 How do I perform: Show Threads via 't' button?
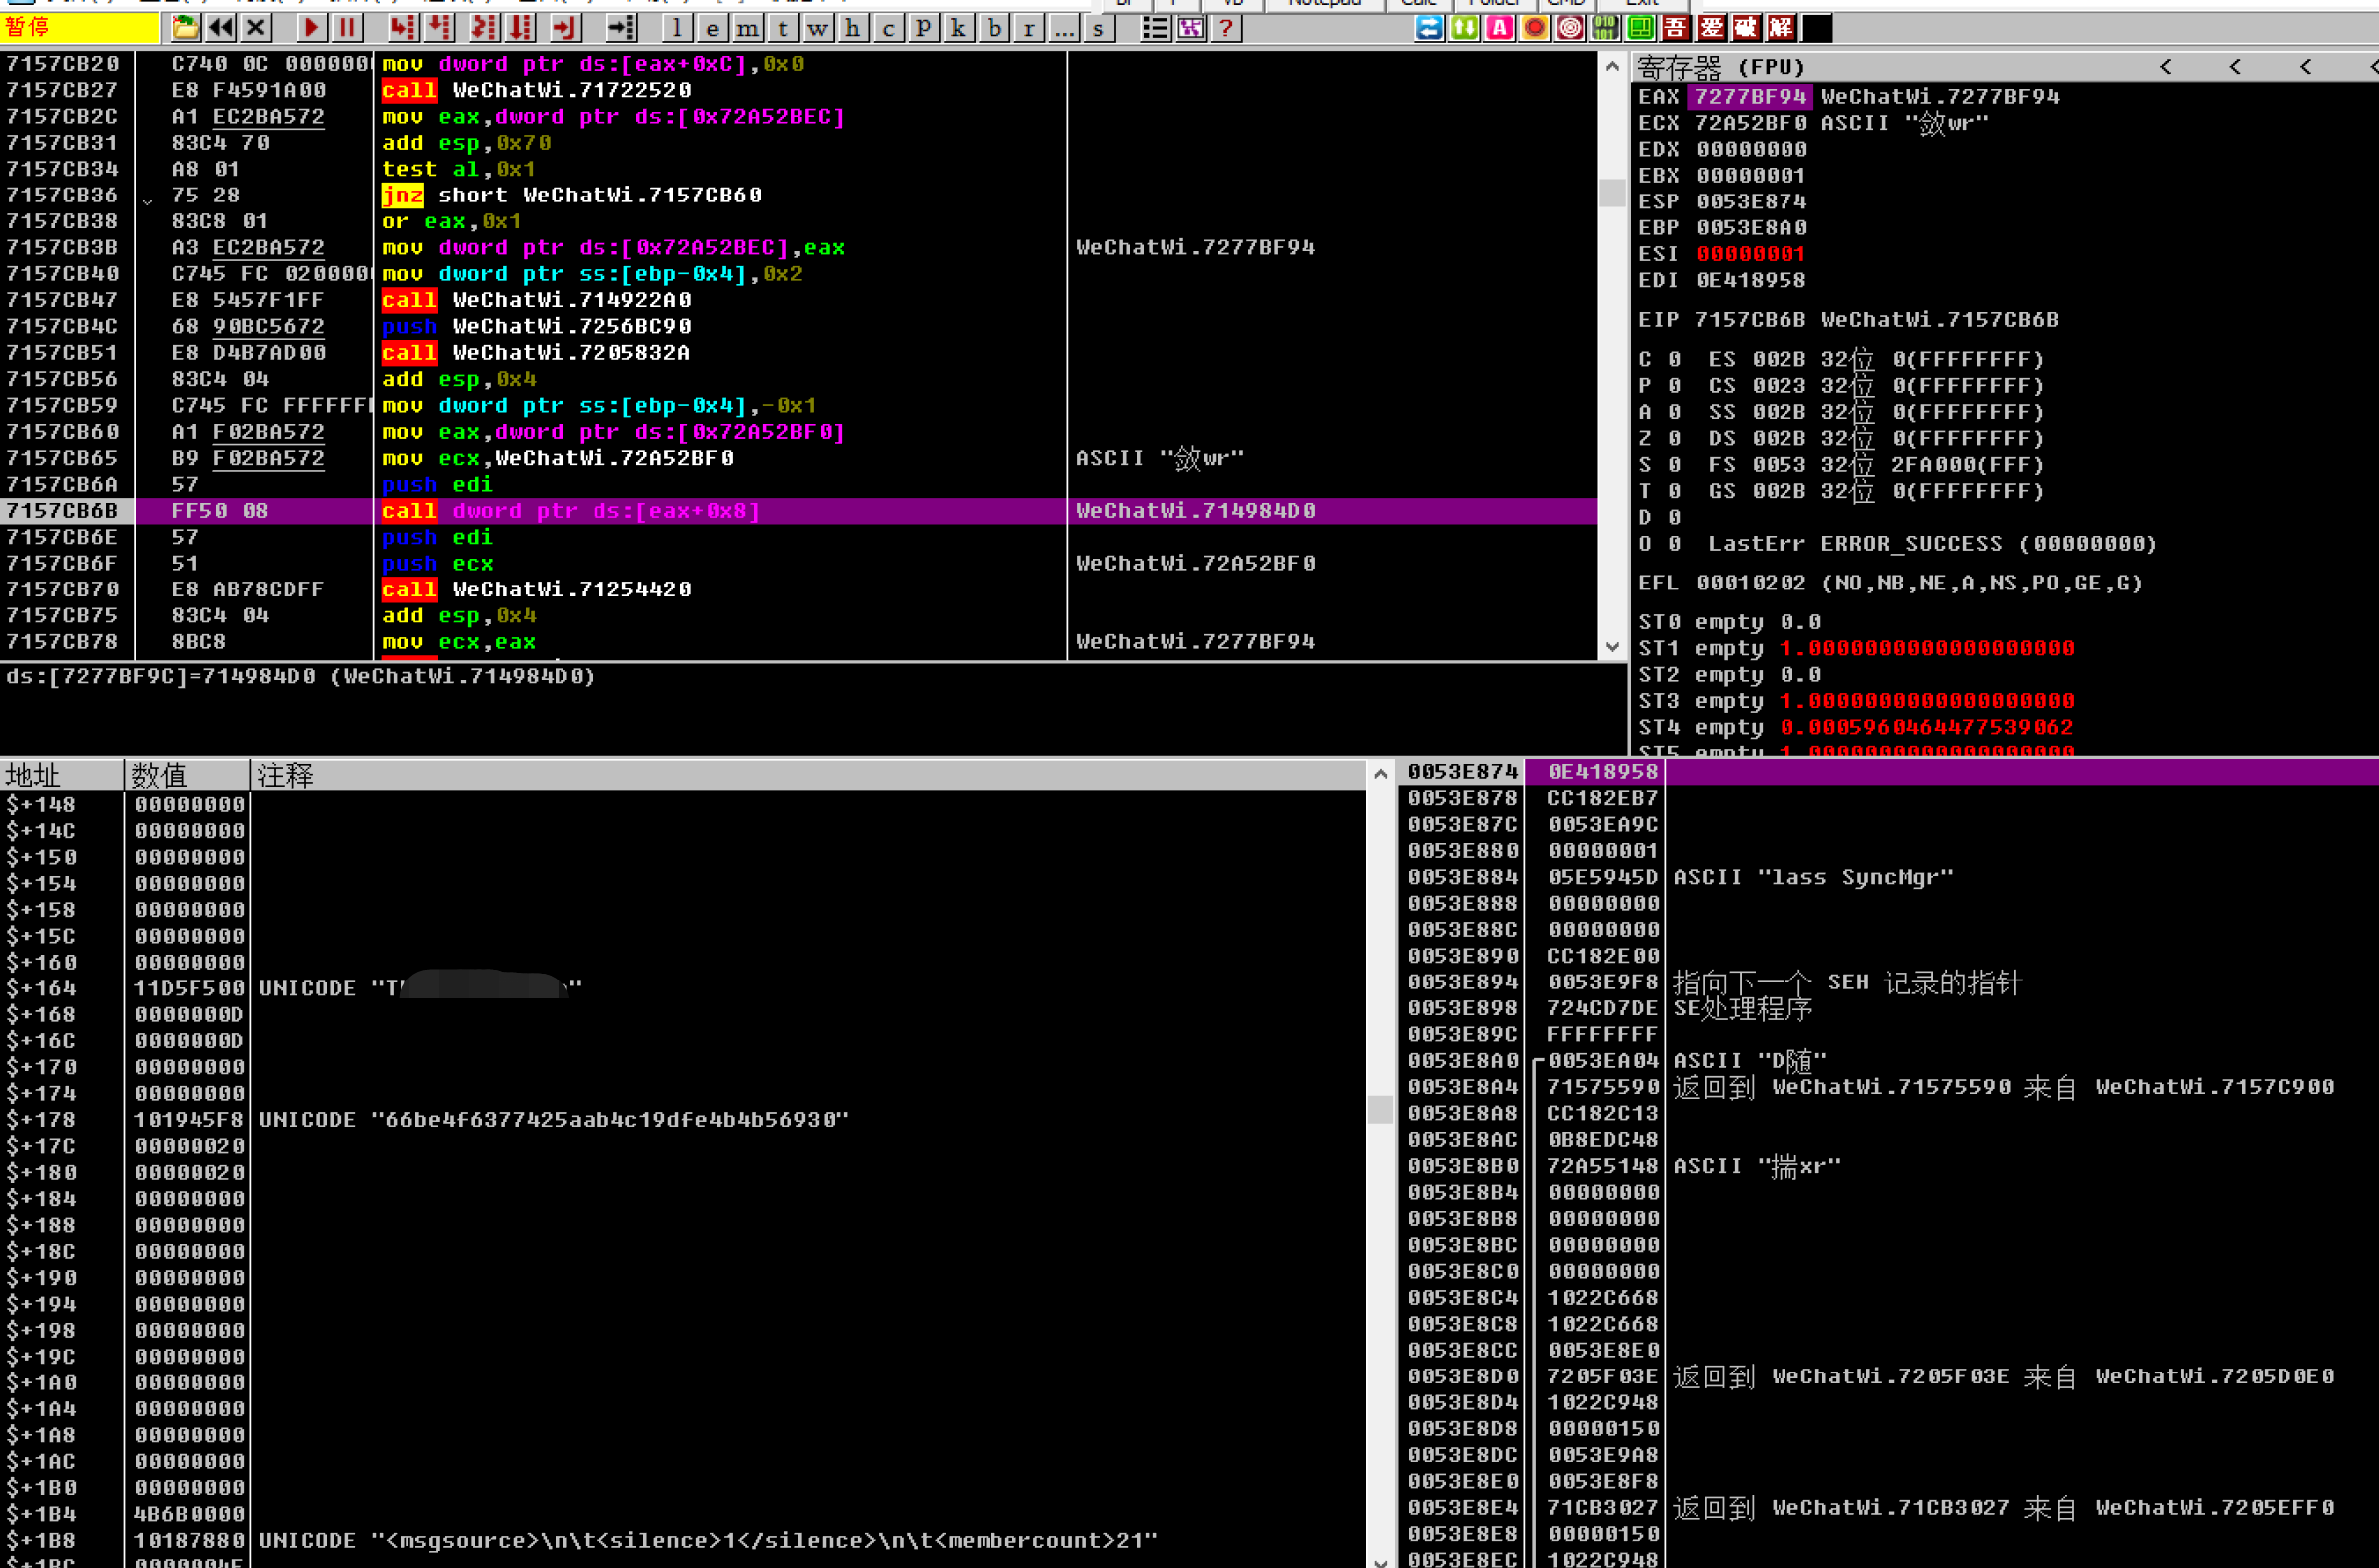click(782, 28)
